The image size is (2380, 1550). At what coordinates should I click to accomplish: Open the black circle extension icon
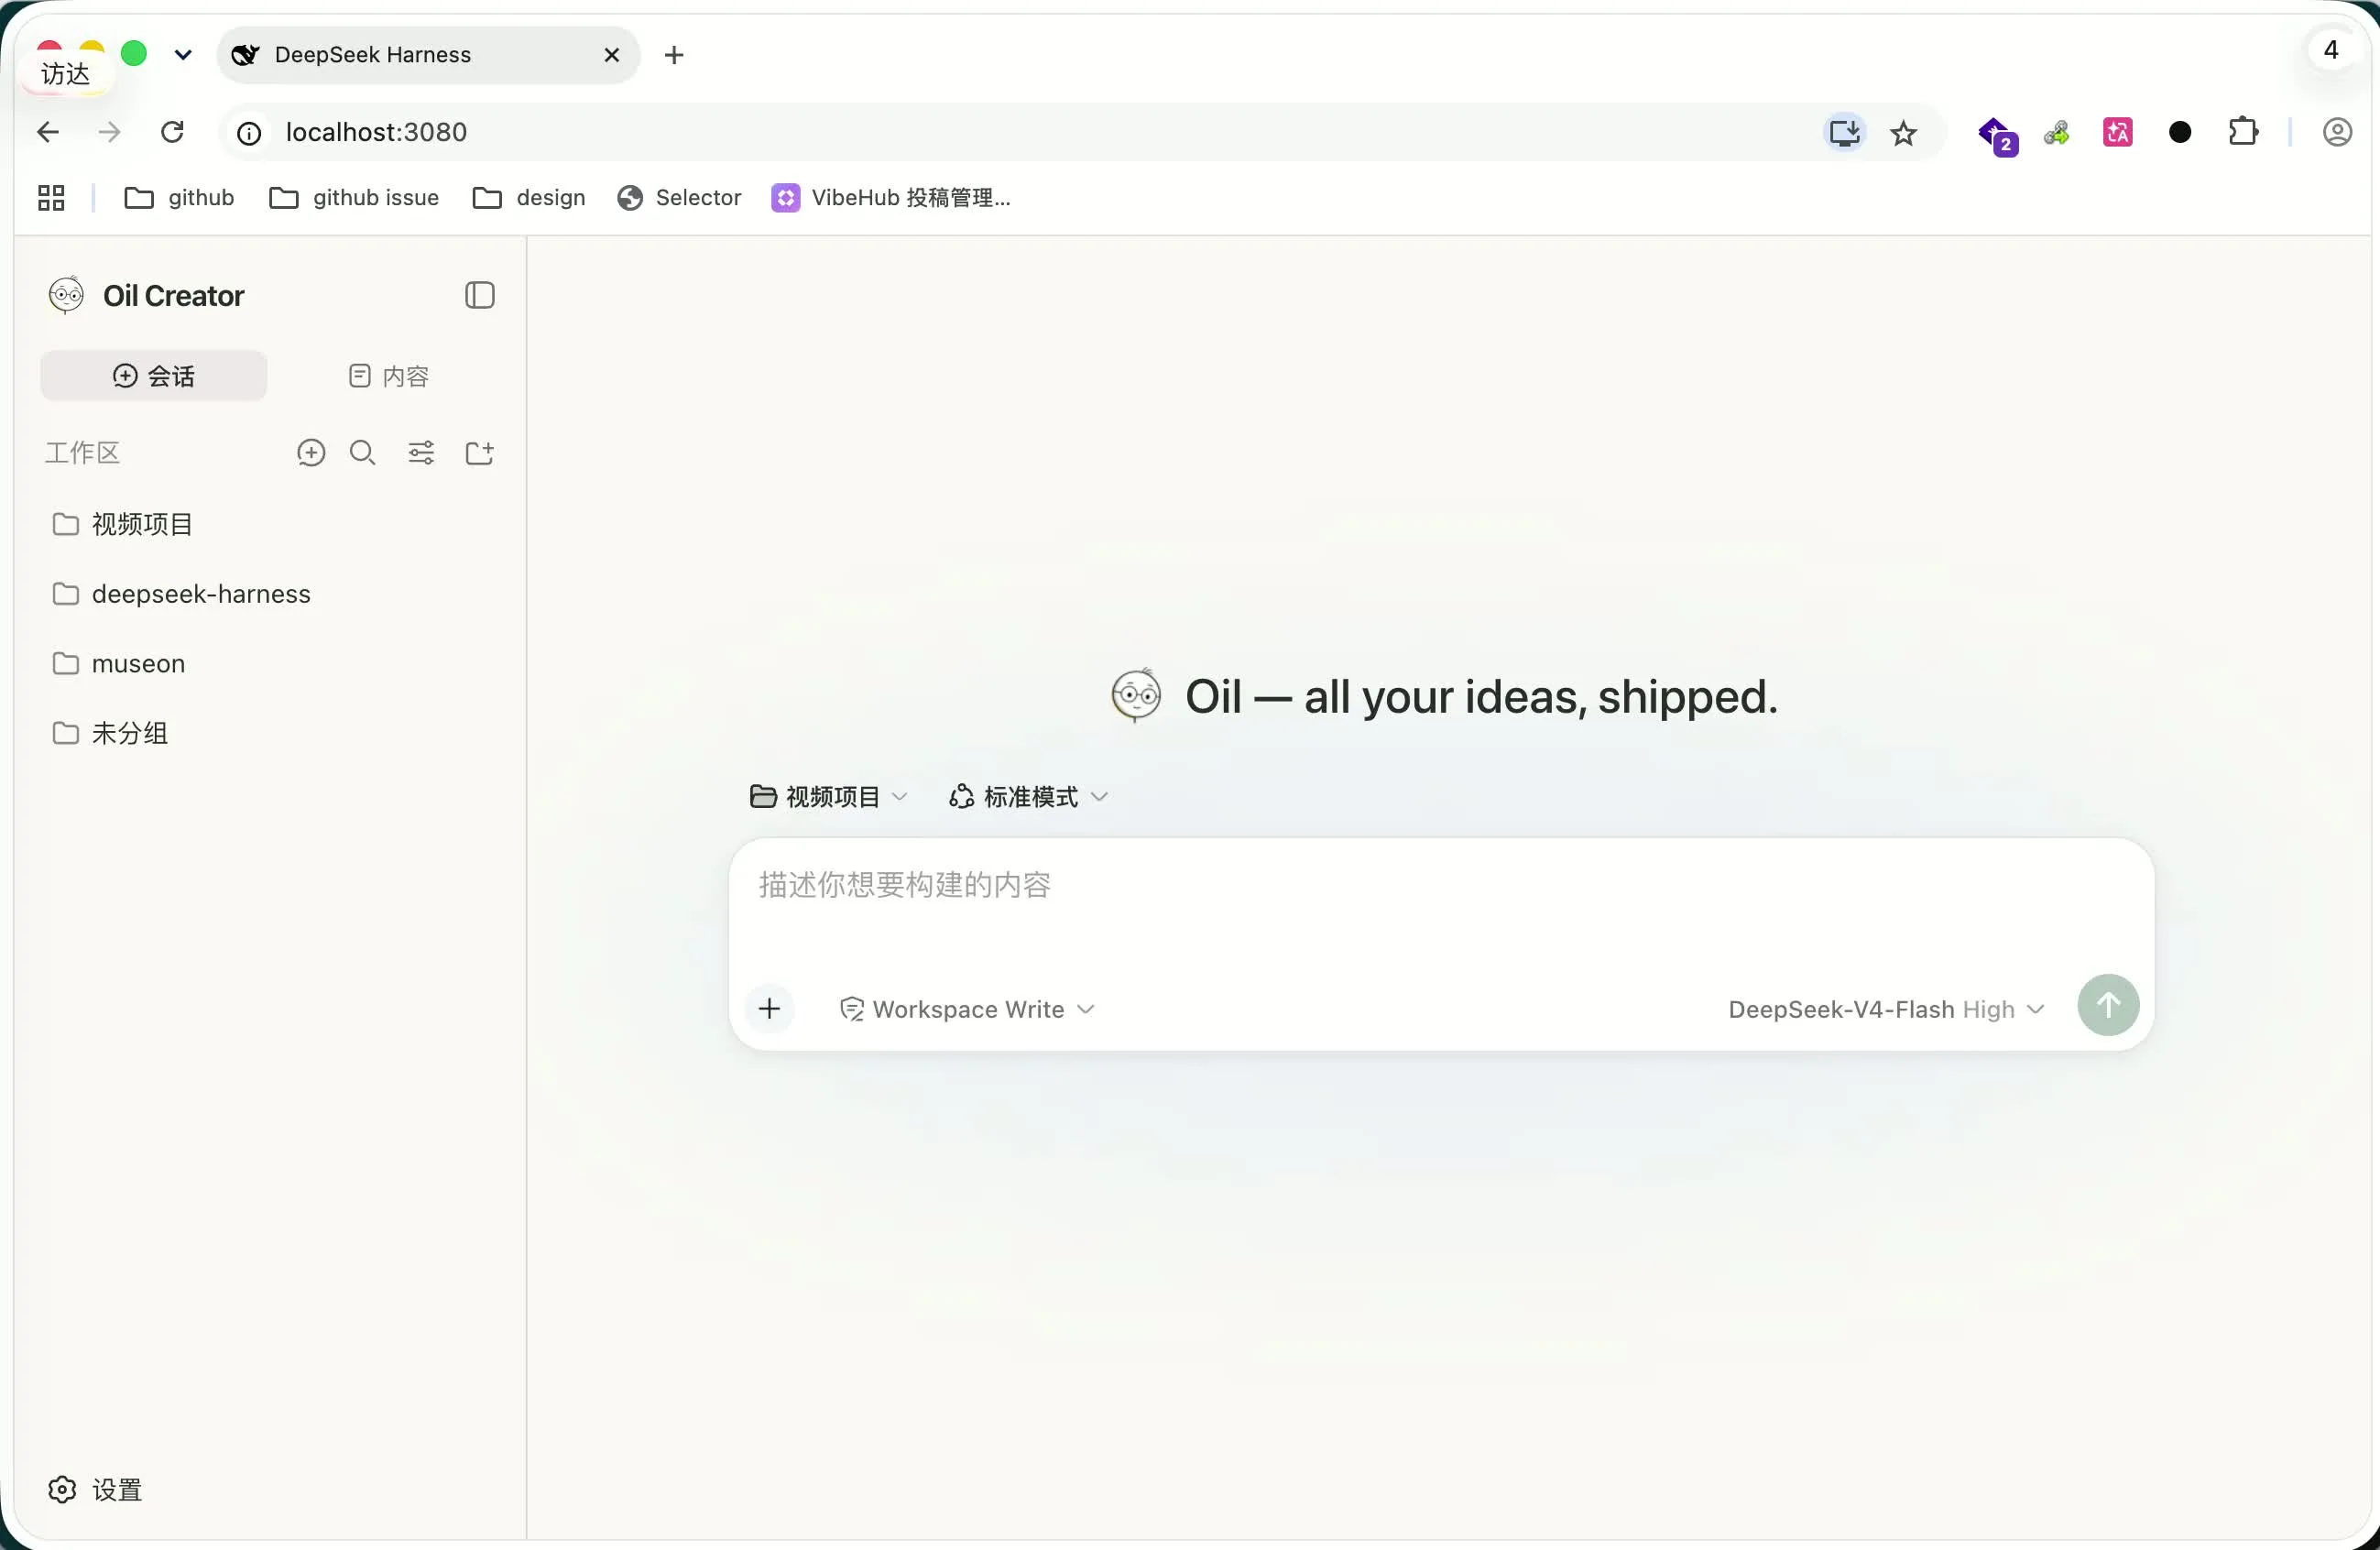(2180, 132)
